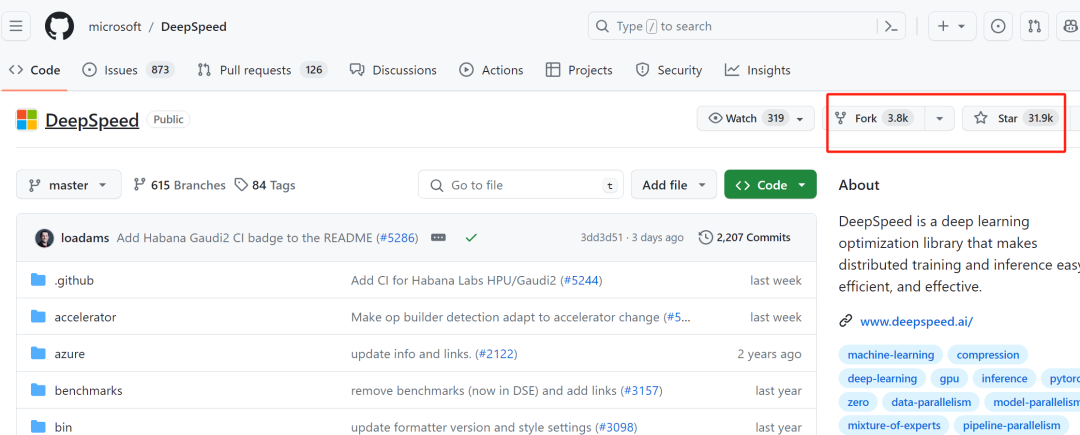Open the command palette icon
Screen dimensions: 1080x435
click(891, 26)
